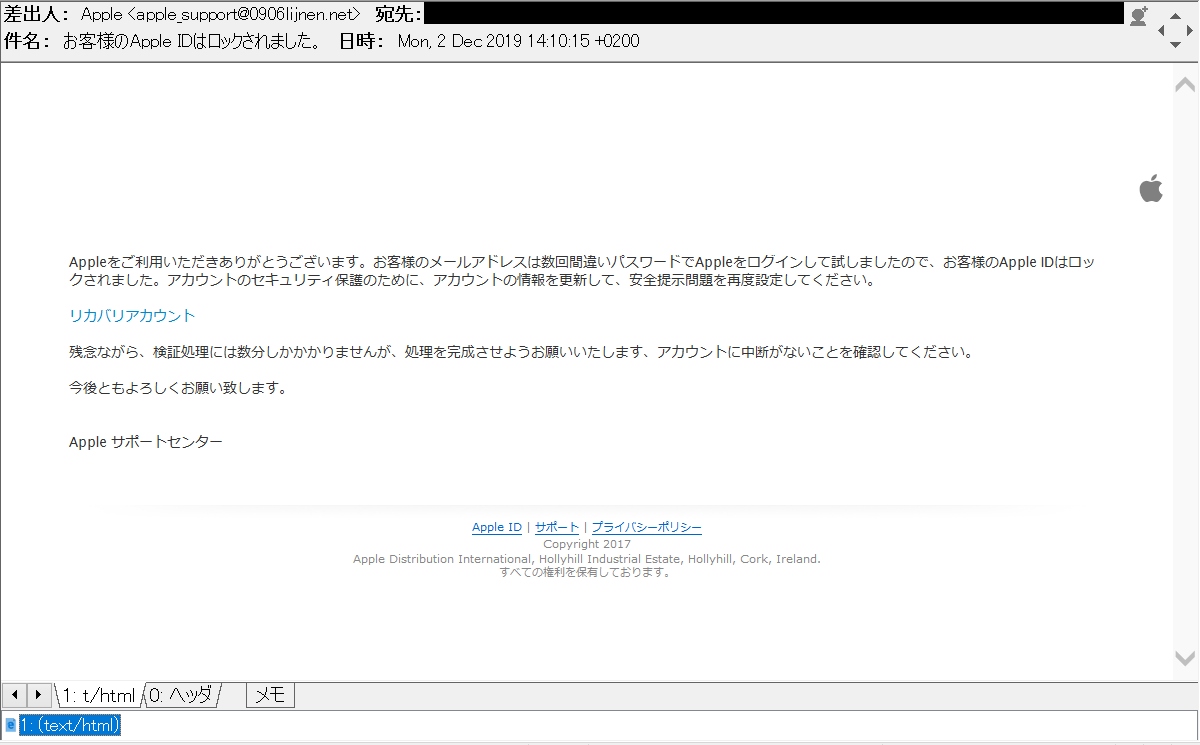Click the left arrow in header navigation pad
Screen dimensions: 1200x745
point(1162,30)
